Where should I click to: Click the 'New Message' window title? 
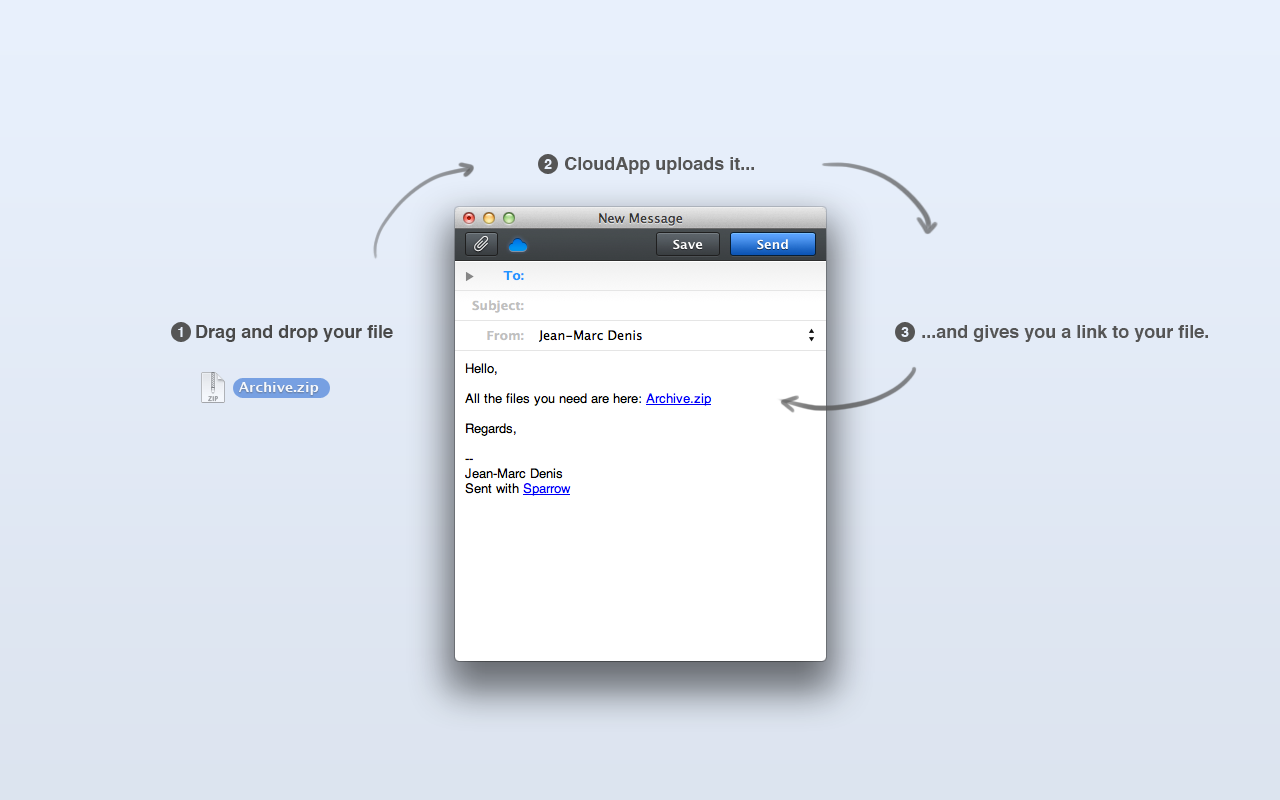[x=640, y=218]
